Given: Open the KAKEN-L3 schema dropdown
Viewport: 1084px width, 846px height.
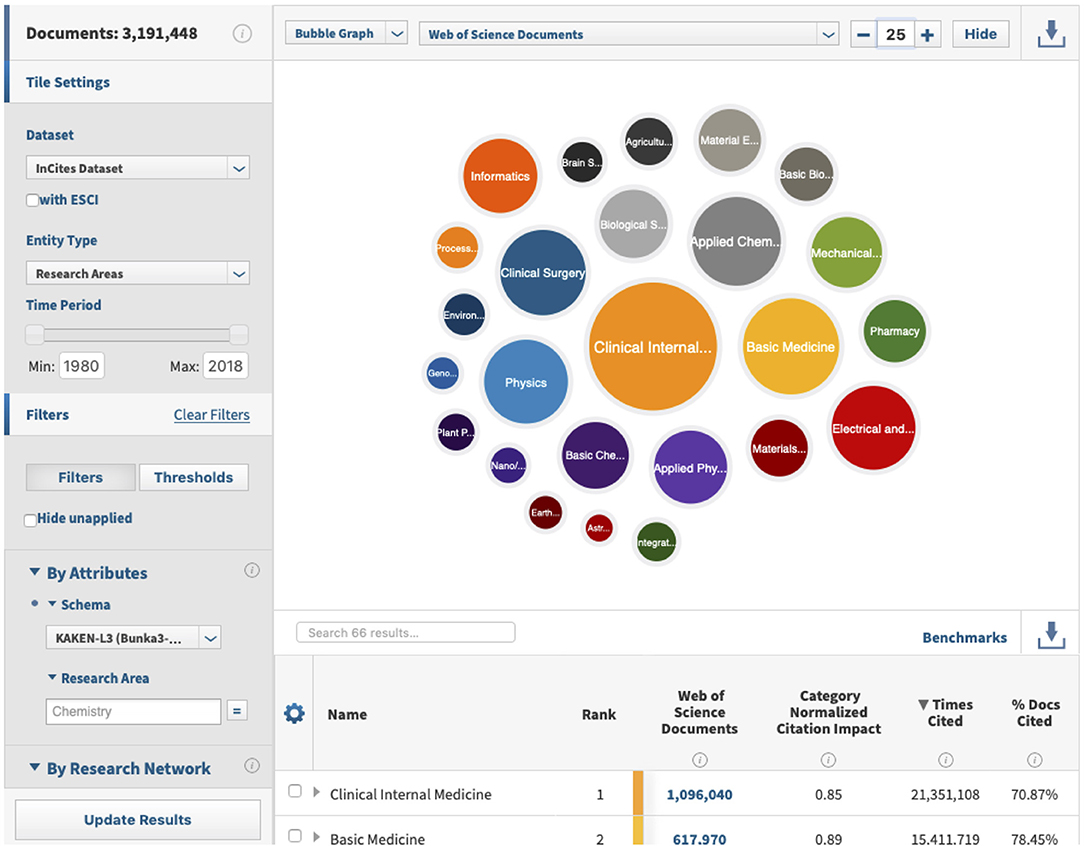Looking at the screenshot, I should click(x=133, y=637).
